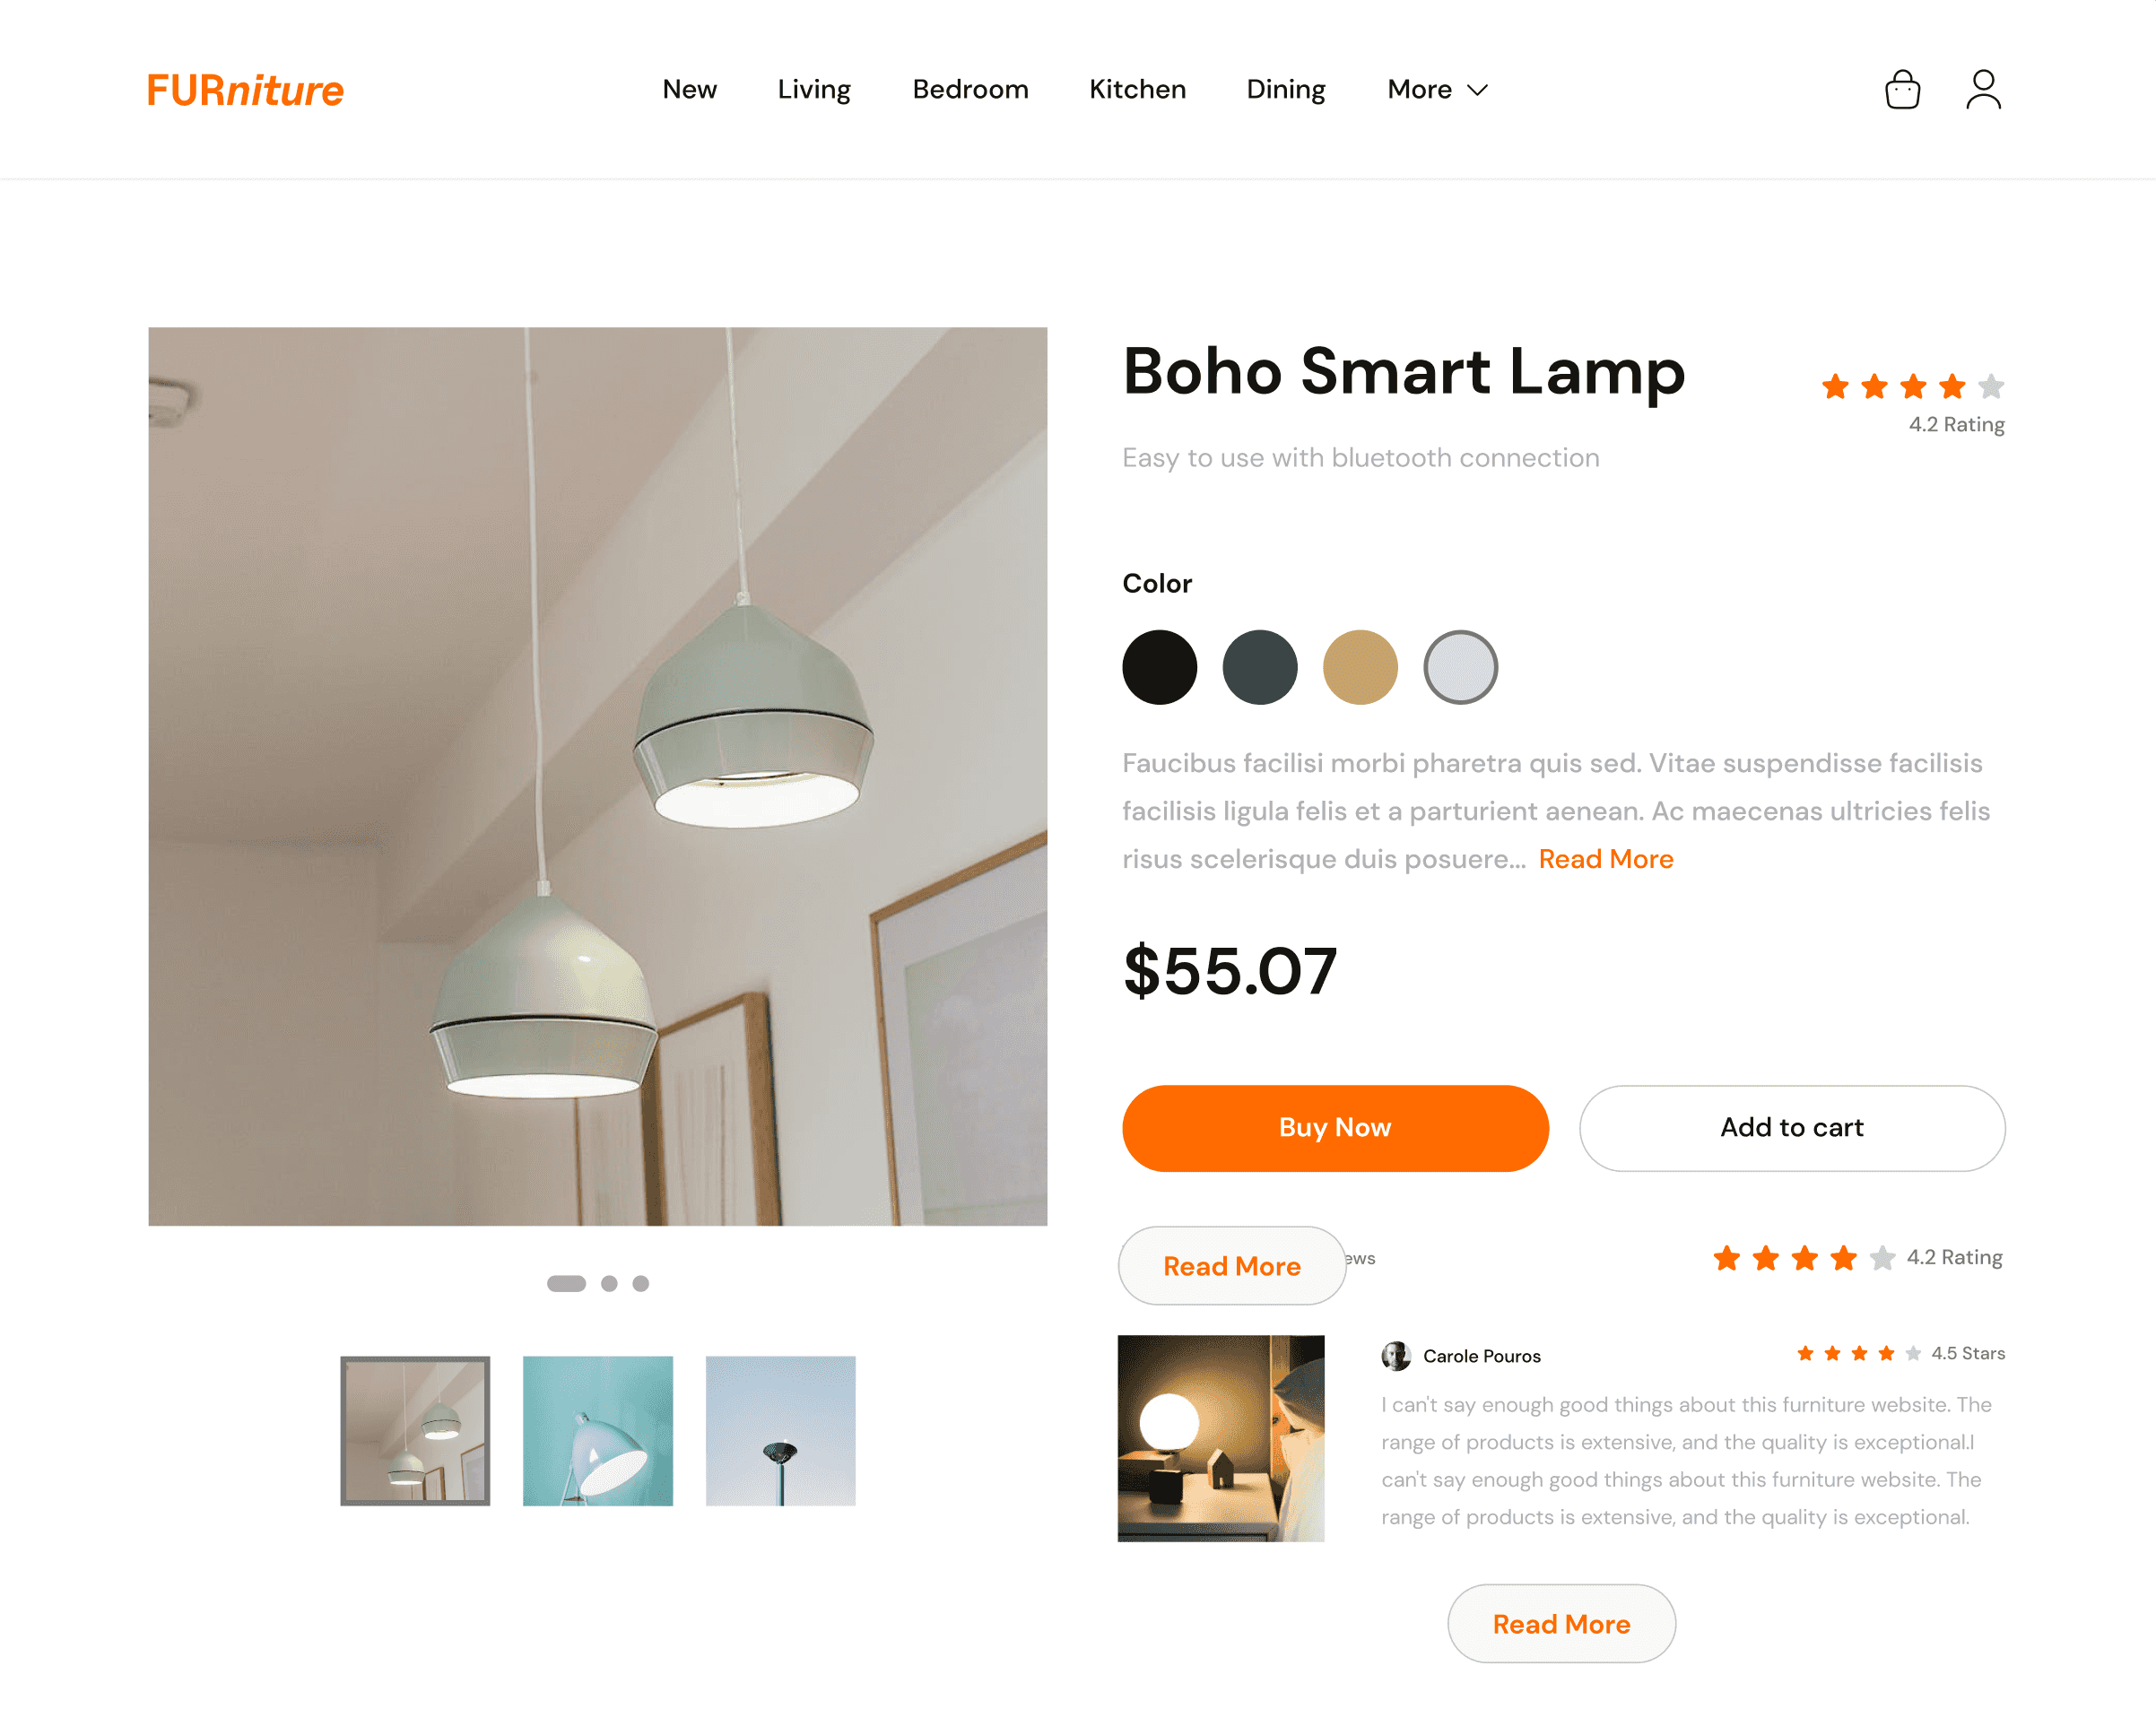Viewport: 2156px width, 1709px height.
Task: Select the light grey color swatch
Action: pyautogui.click(x=1457, y=666)
